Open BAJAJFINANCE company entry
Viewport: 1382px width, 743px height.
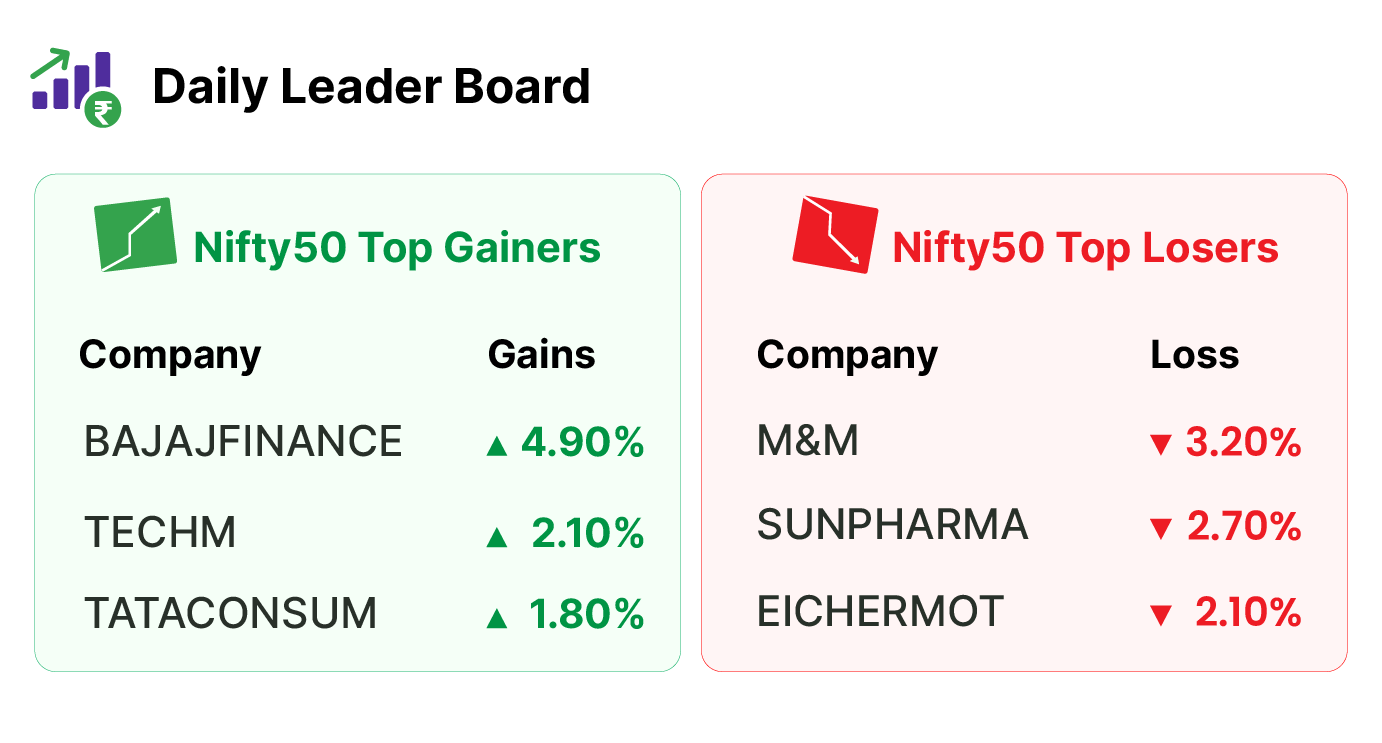pos(243,441)
